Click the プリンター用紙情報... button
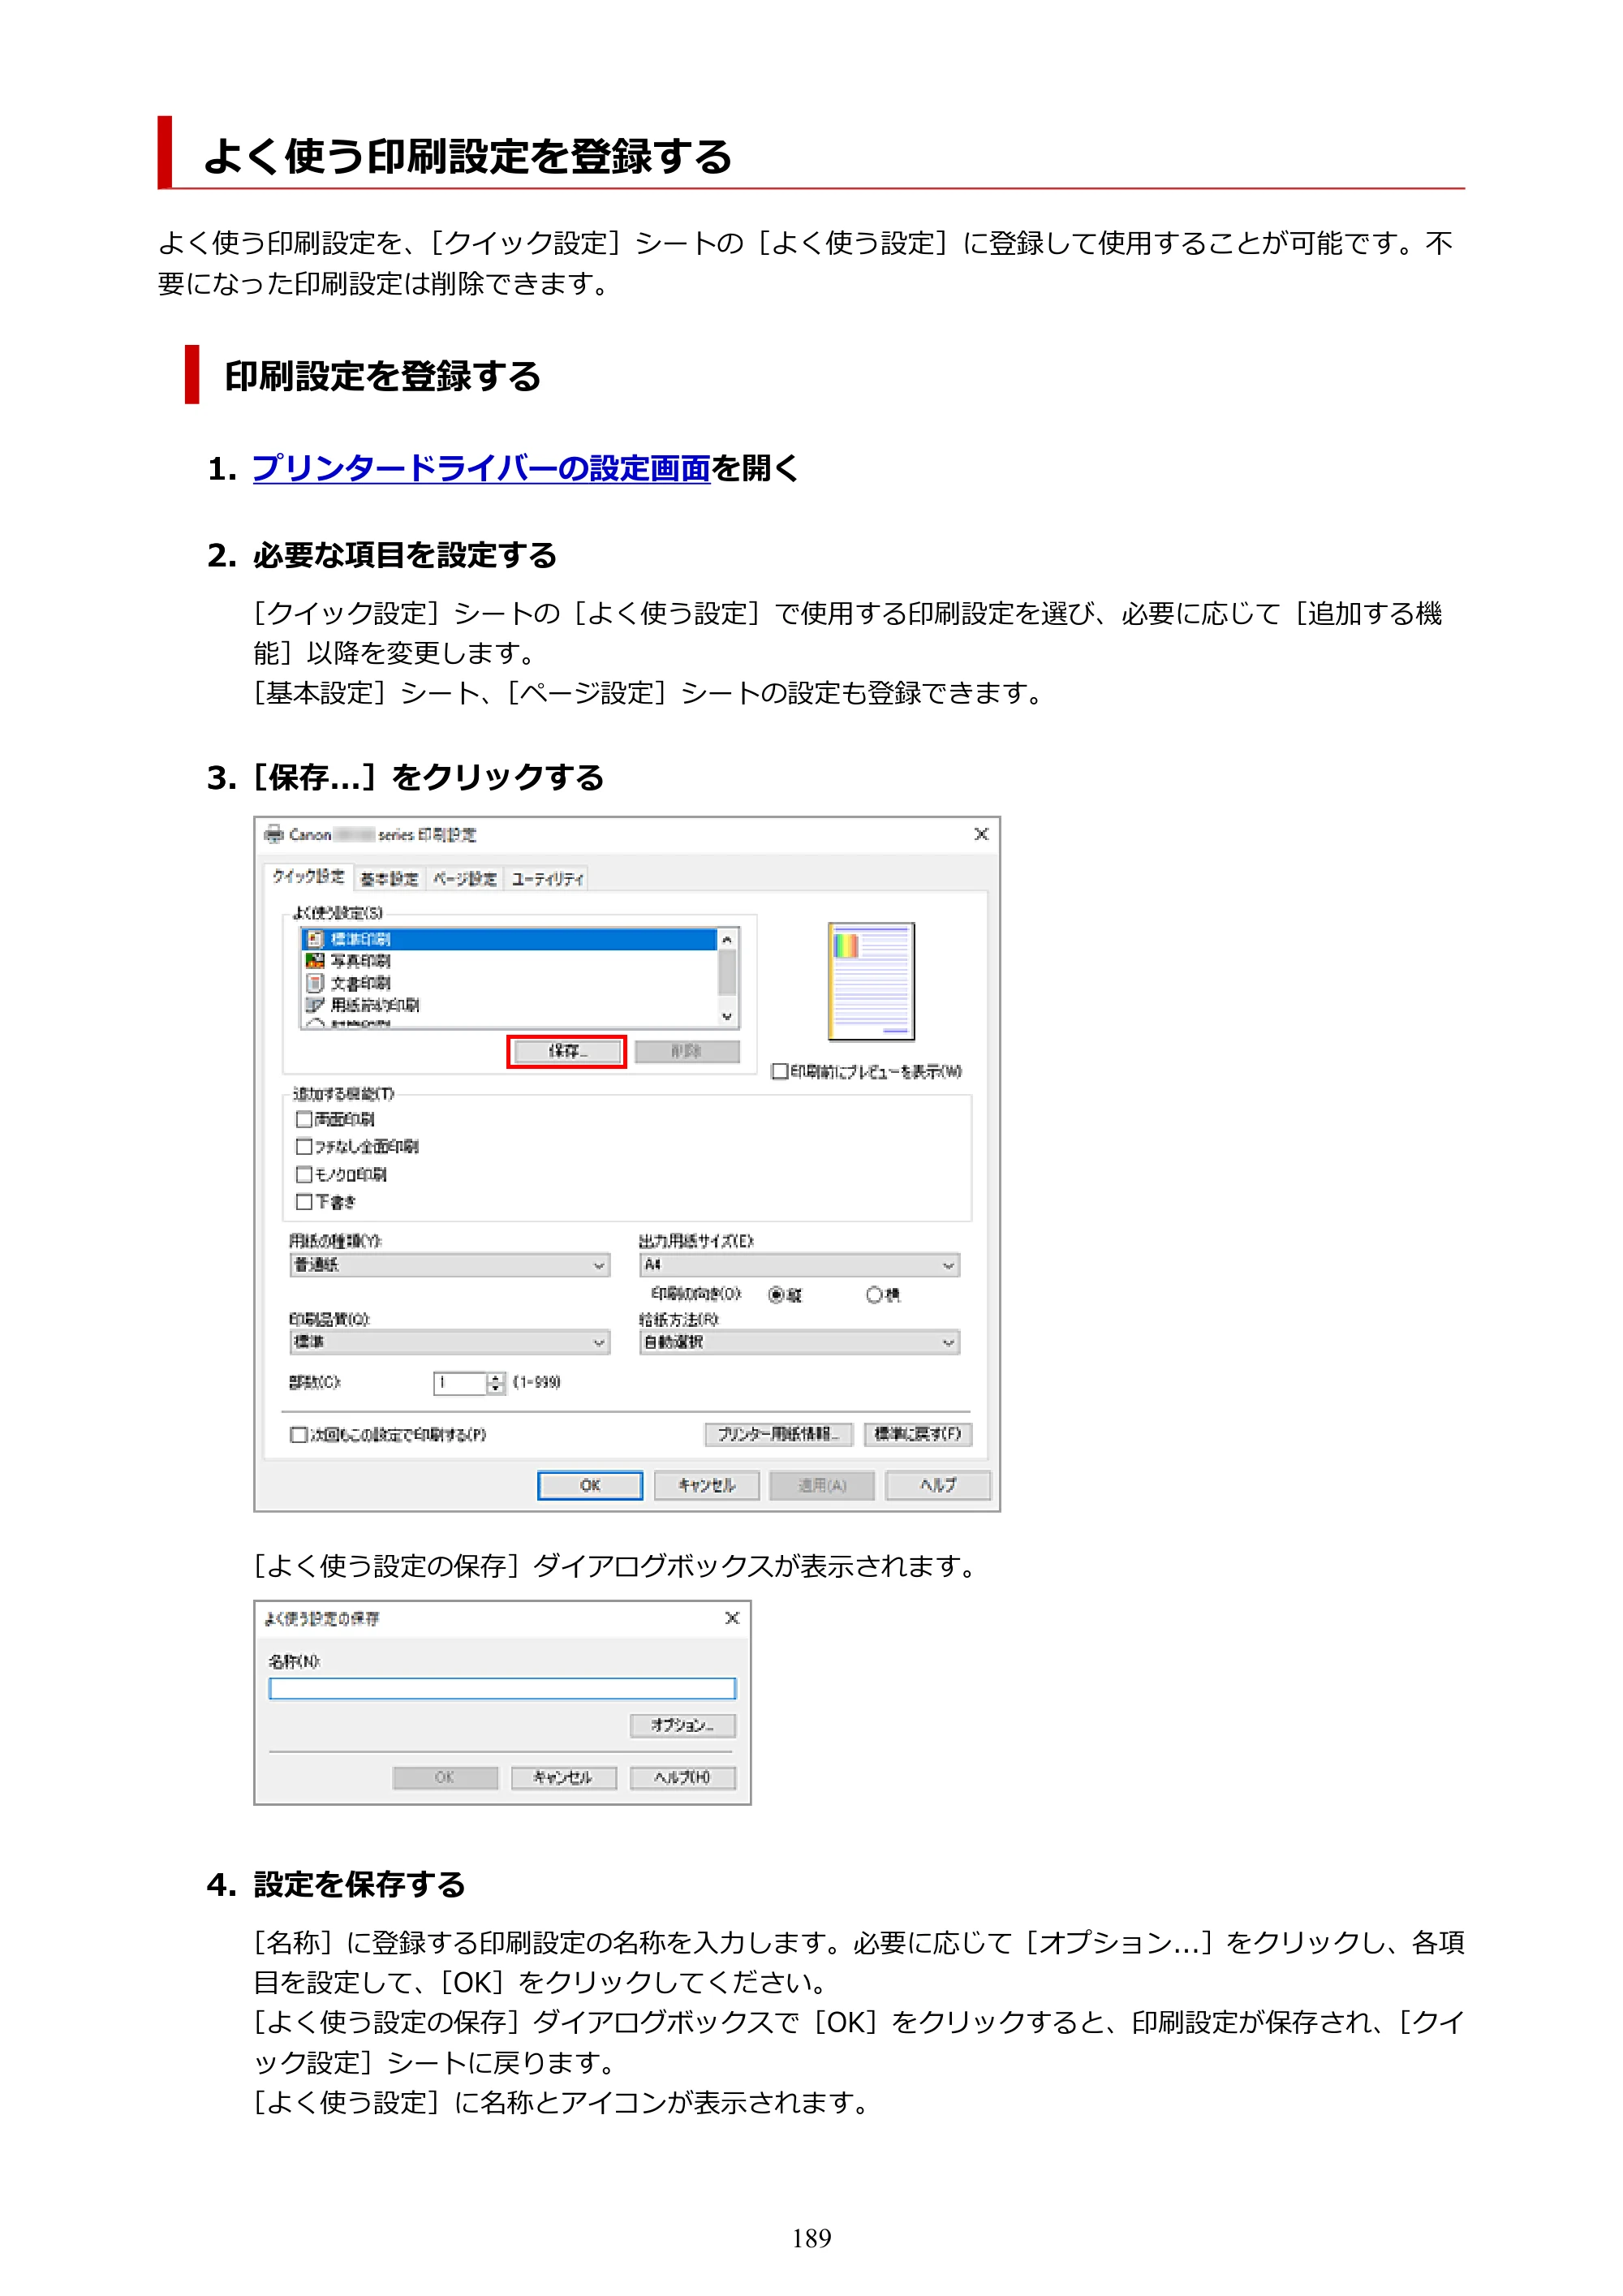 tap(778, 1435)
